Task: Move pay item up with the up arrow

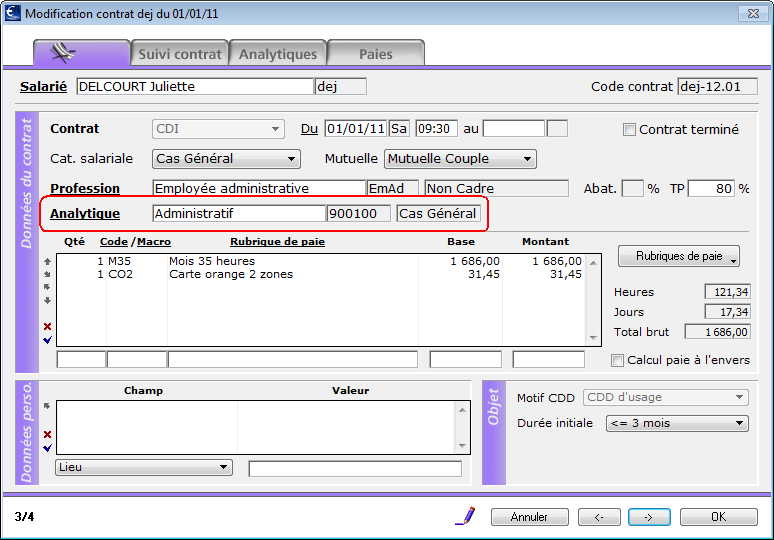Action: [47, 262]
